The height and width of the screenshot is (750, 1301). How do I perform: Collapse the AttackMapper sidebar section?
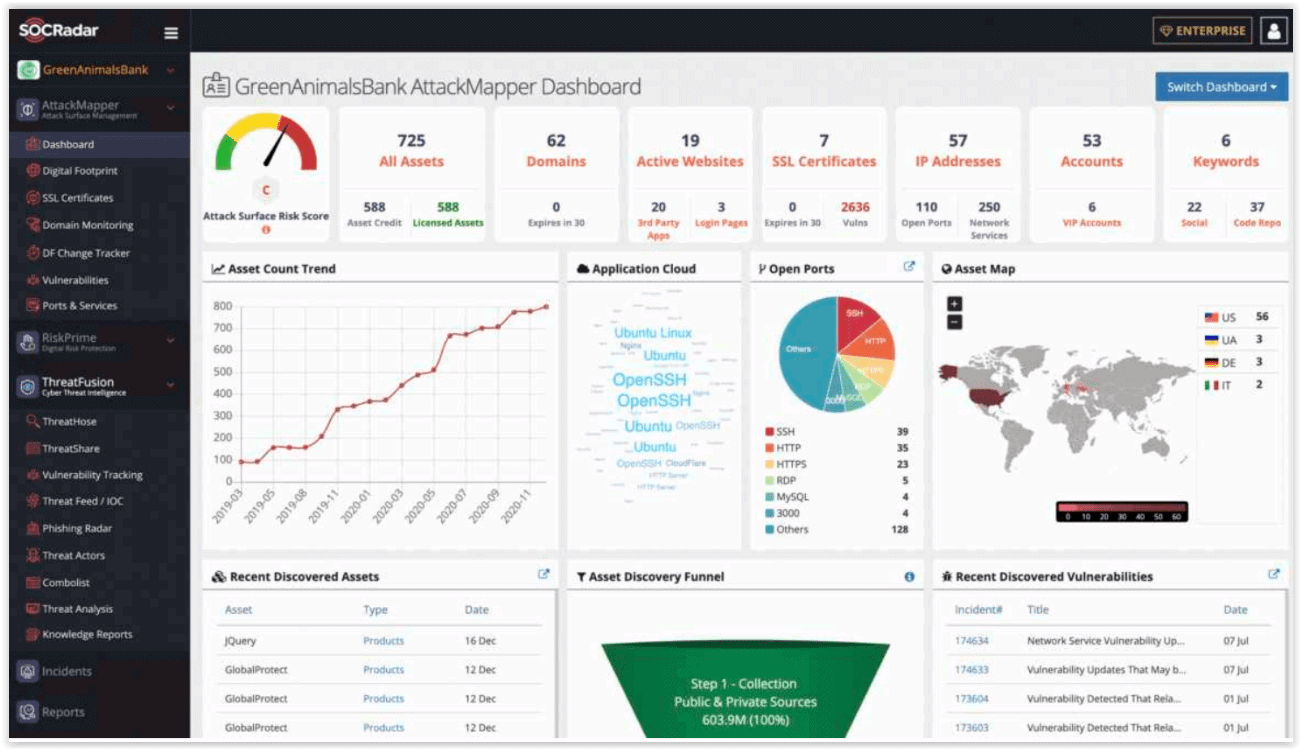[x=169, y=107]
